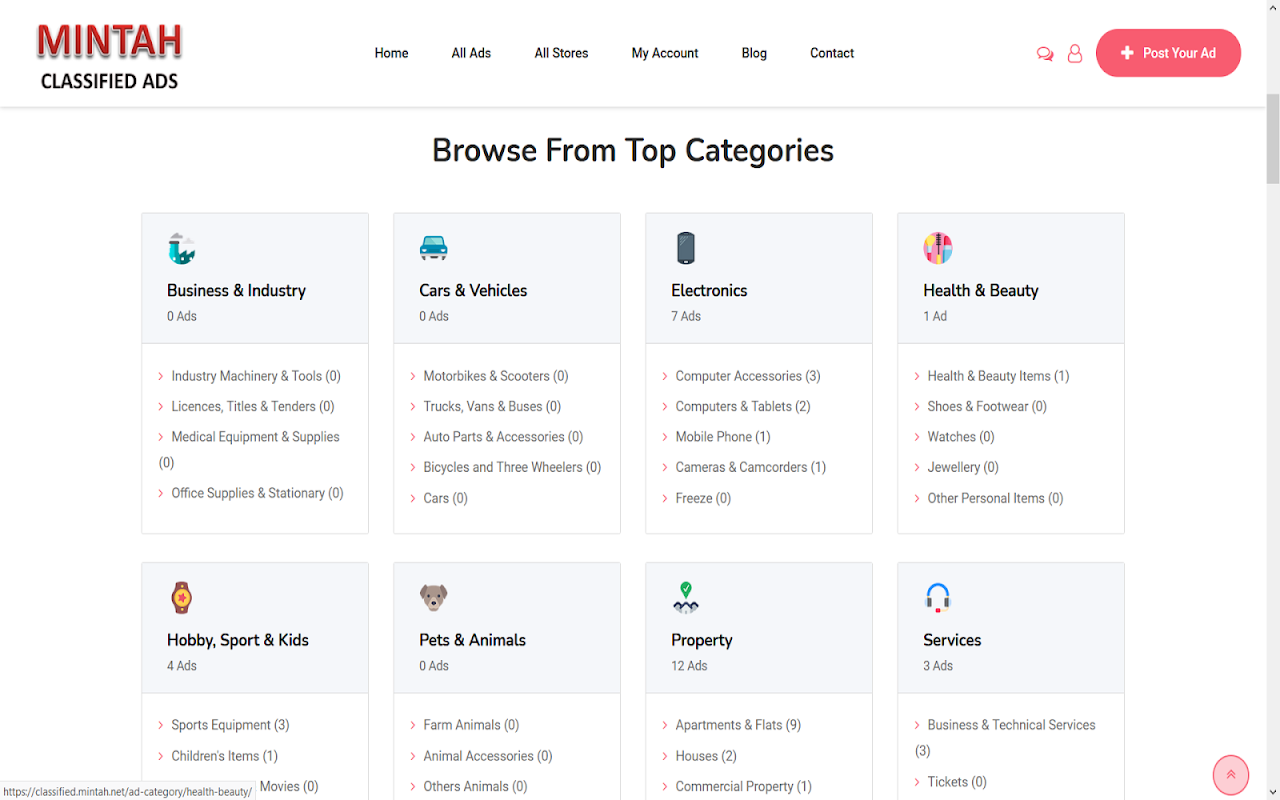Click the Post Your Ad button

tap(1168, 53)
